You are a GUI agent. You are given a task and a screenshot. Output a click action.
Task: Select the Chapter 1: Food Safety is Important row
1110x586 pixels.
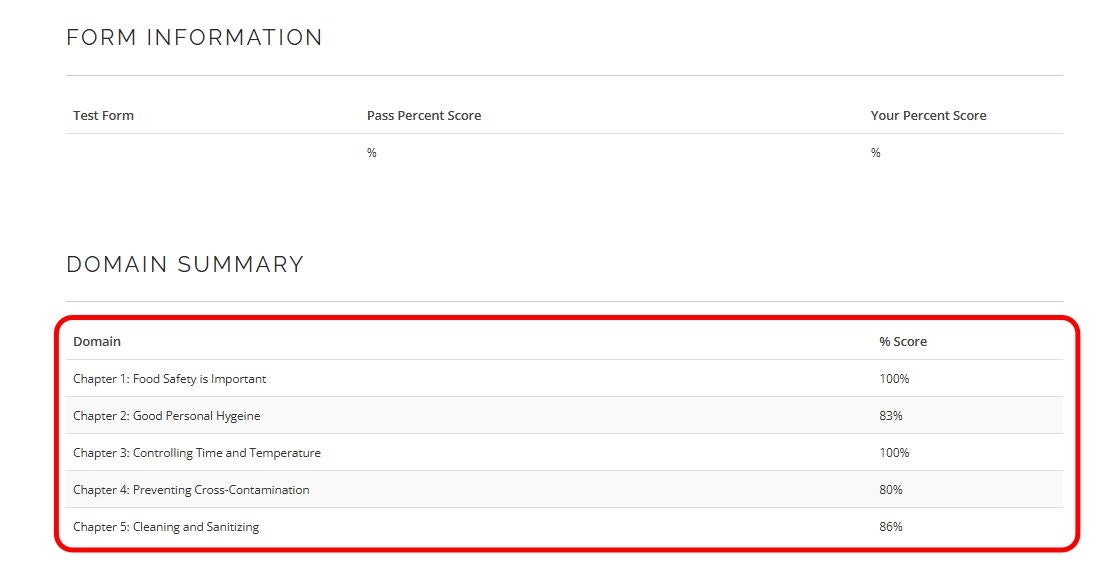pyautogui.click(x=170, y=379)
